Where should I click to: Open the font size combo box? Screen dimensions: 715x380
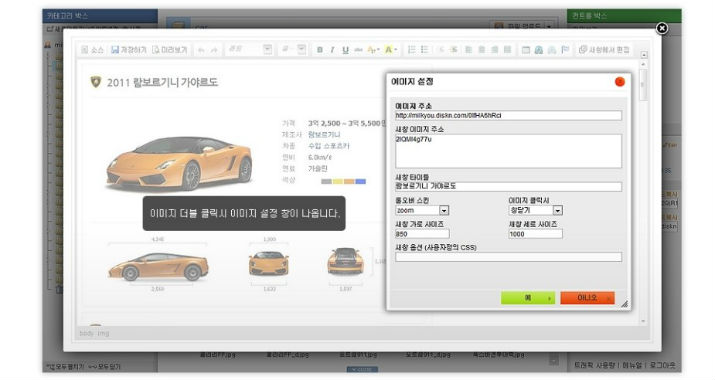[293, 49]
